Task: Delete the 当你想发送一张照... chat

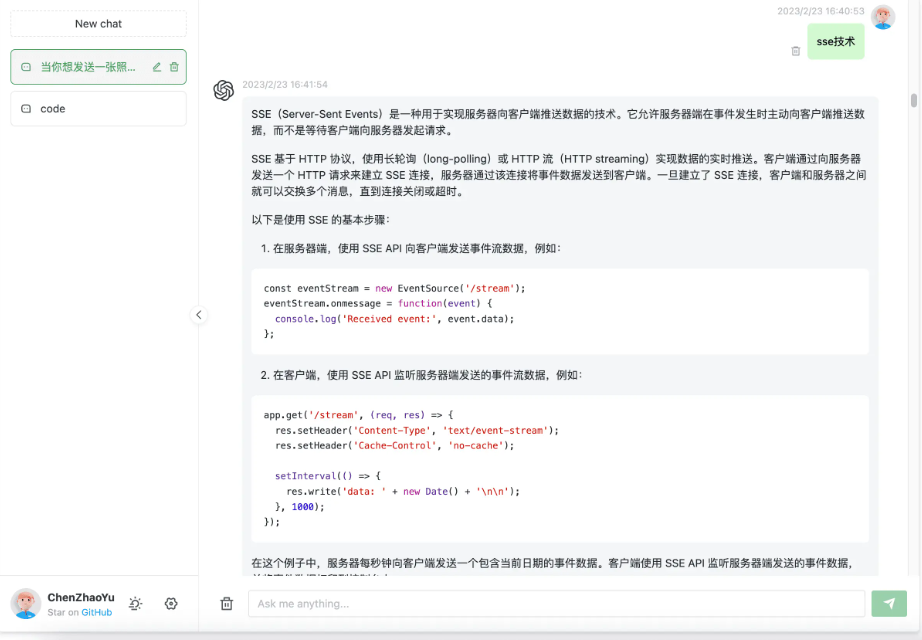Action: click(x=174, y=67)
